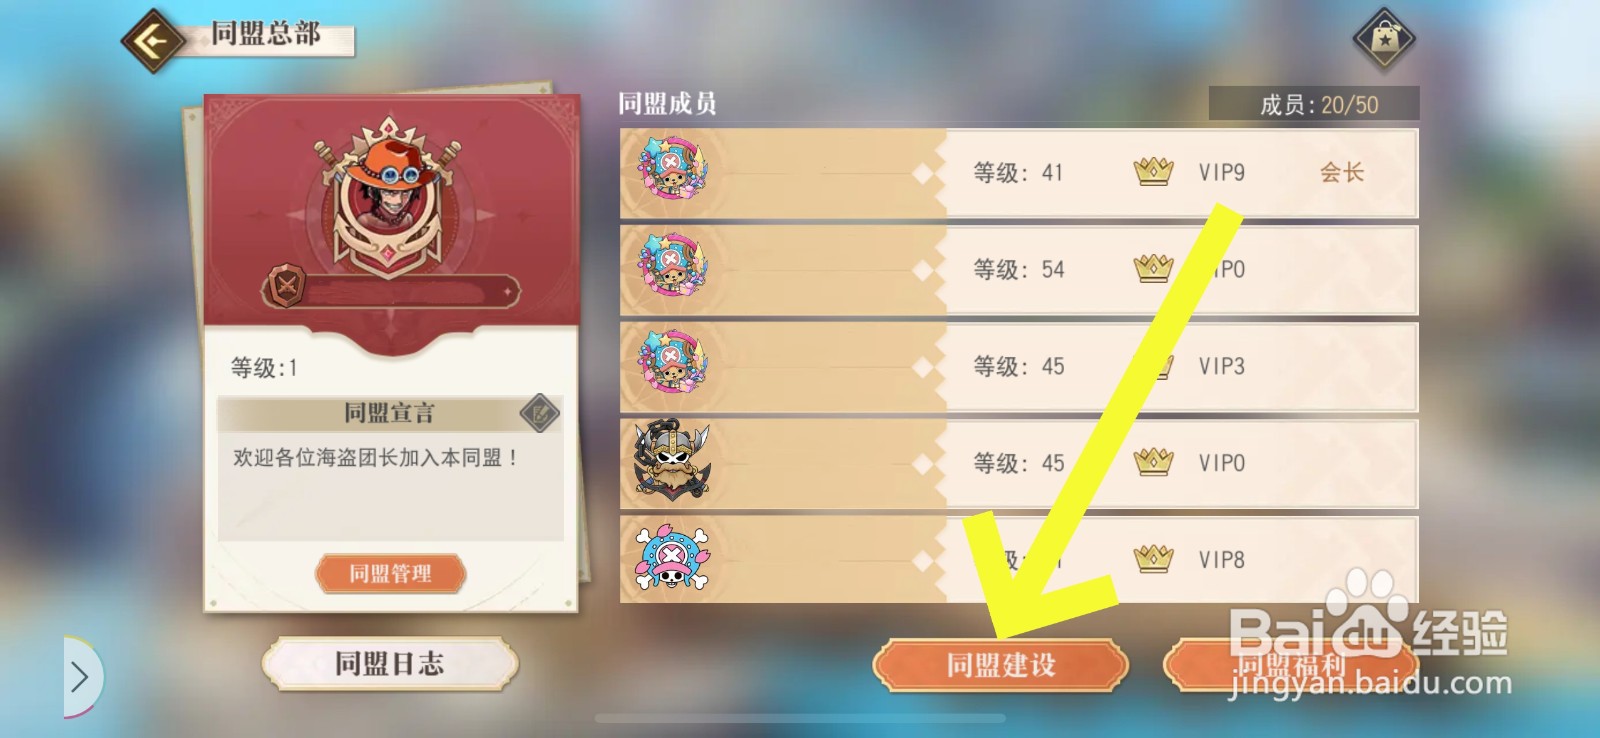This screenshot has width=1600, height=738.
Task: Open the shop bag icon
Action: [x=1384, y=39]
